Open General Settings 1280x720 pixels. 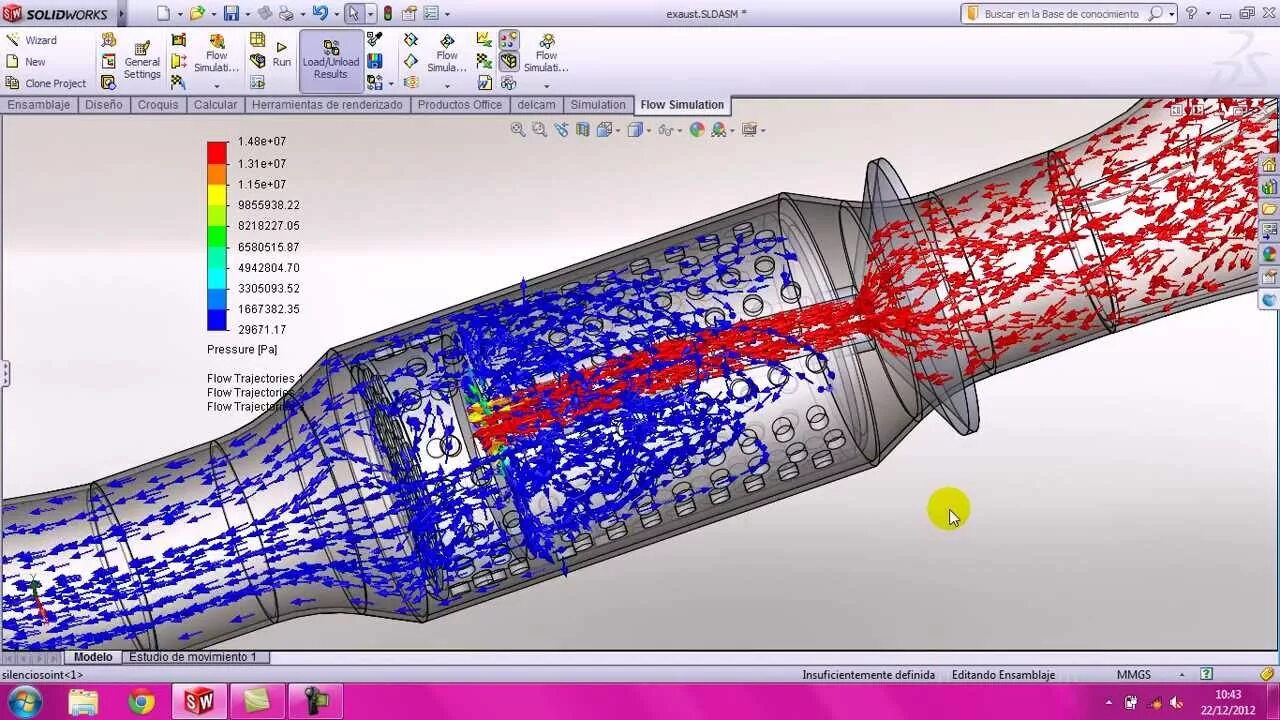click(142, 61)
